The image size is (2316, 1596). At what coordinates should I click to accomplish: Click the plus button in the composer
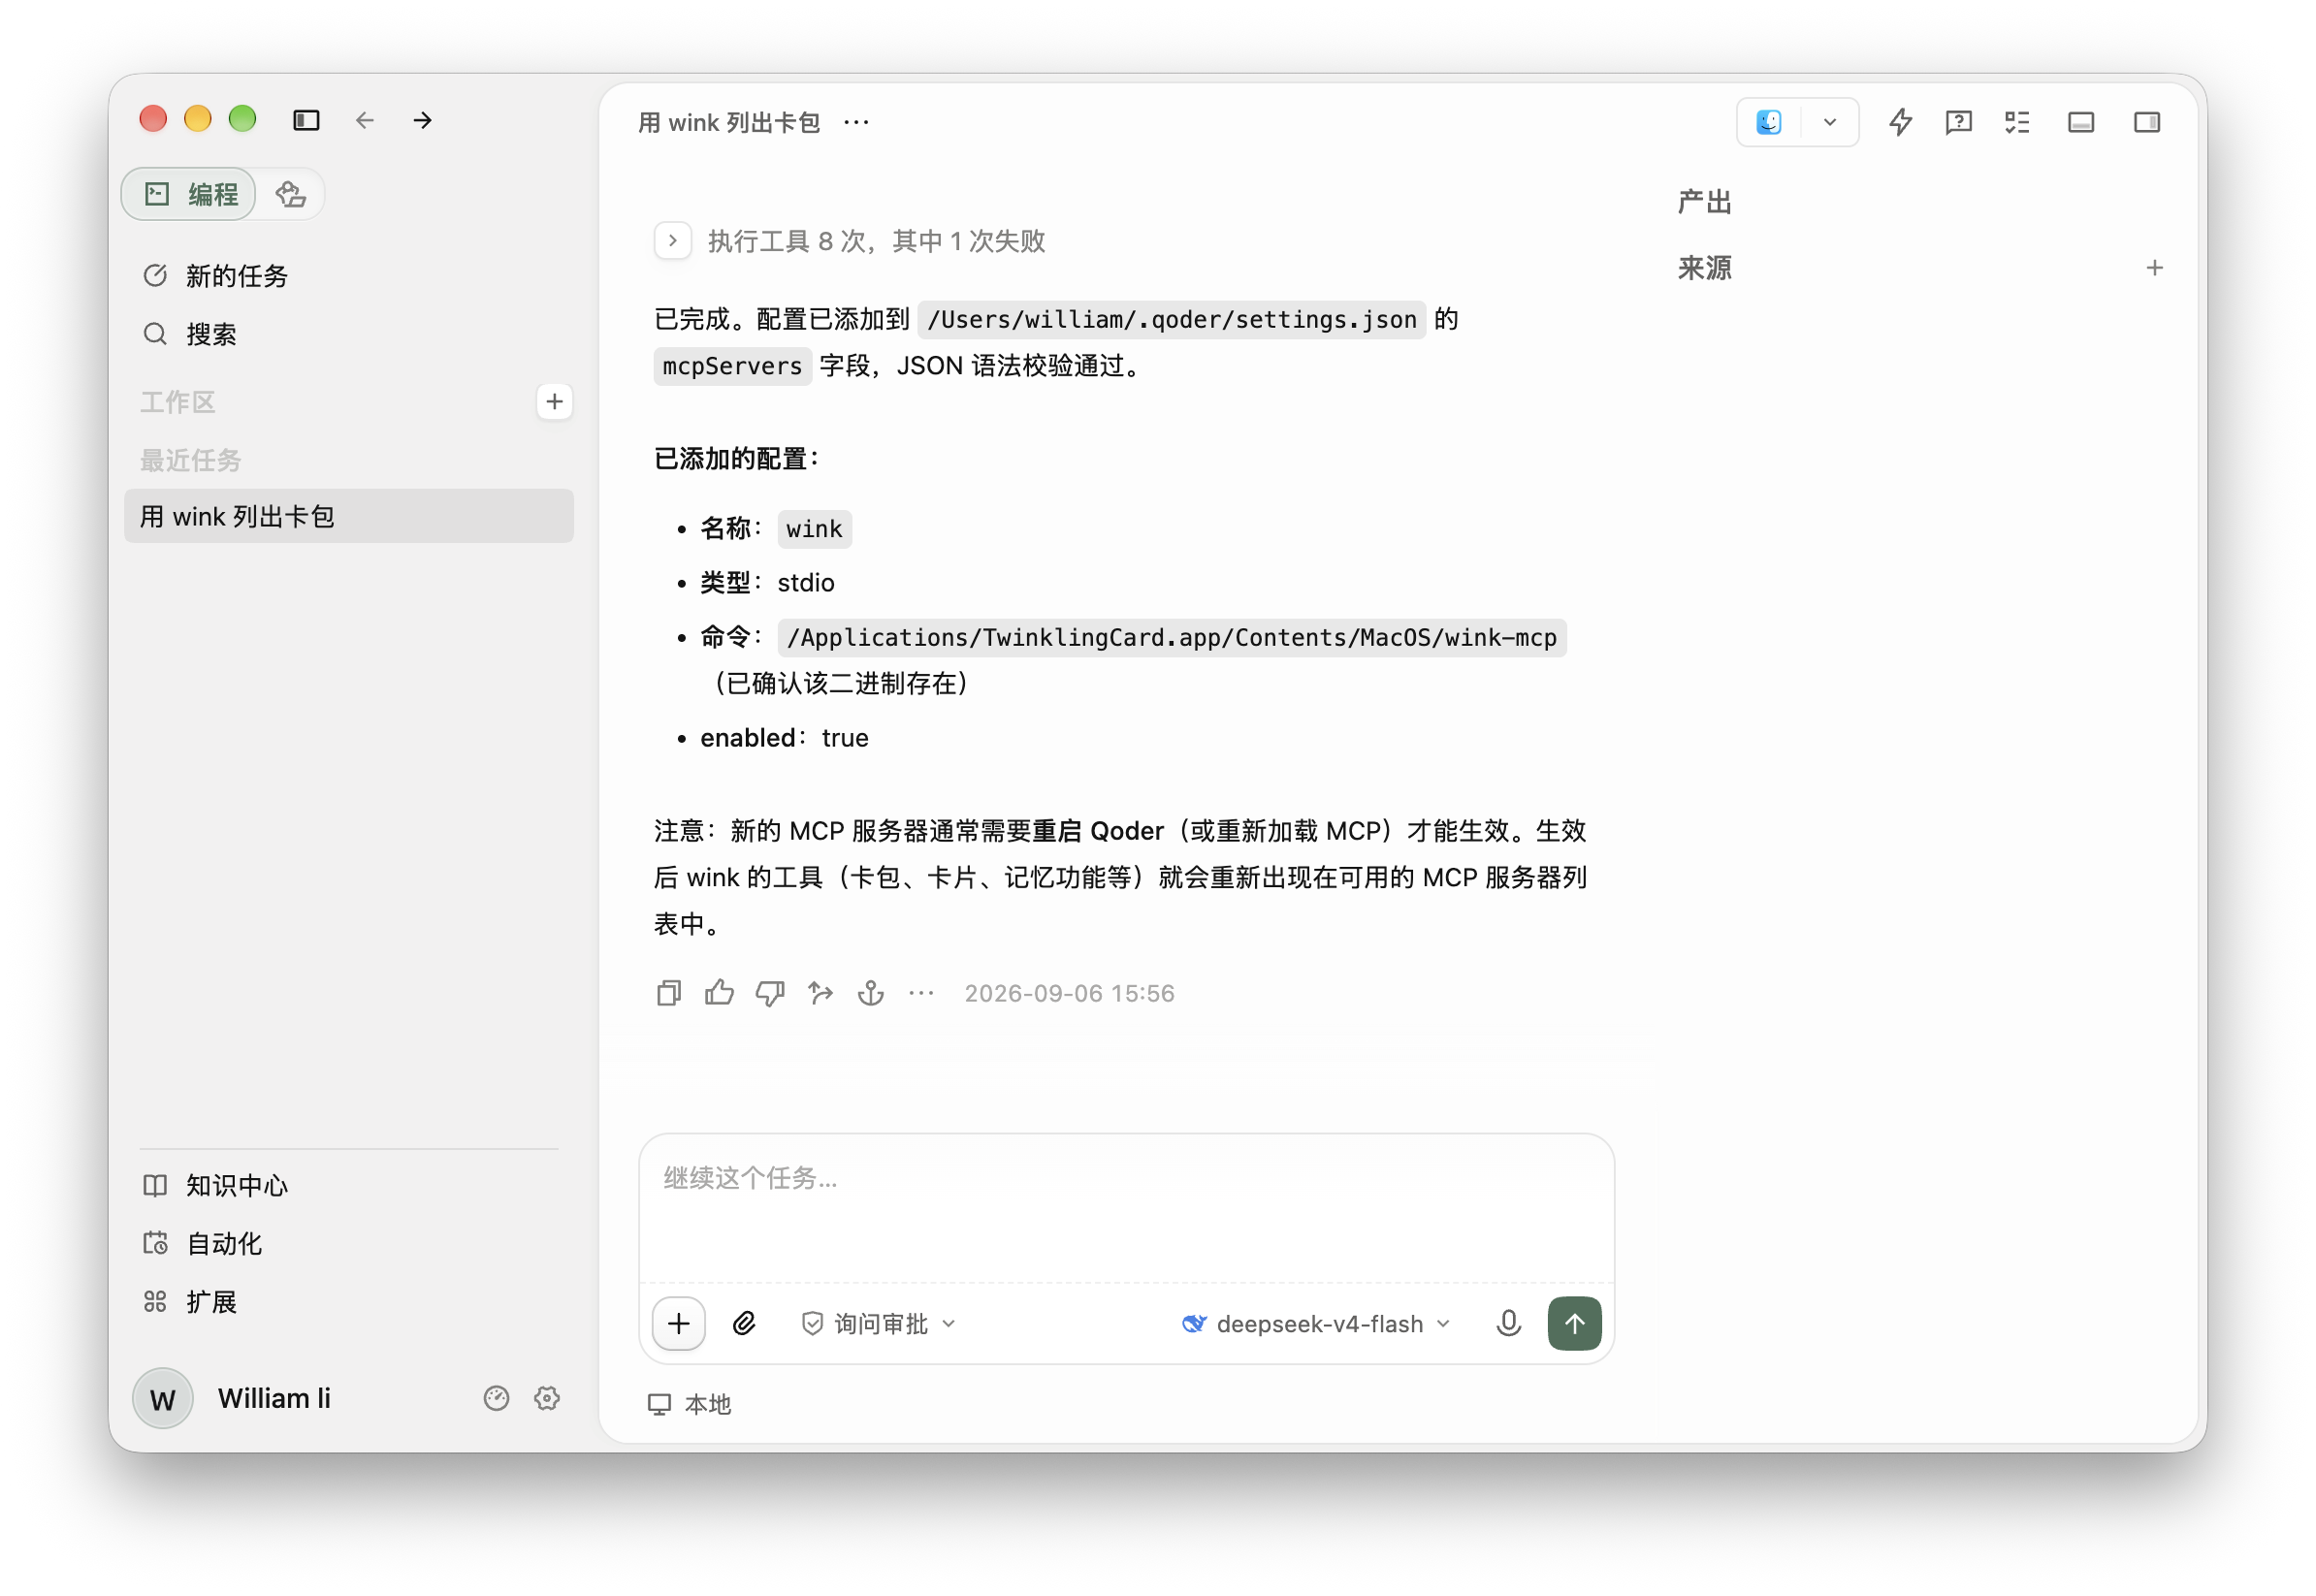coord(679,1324)
